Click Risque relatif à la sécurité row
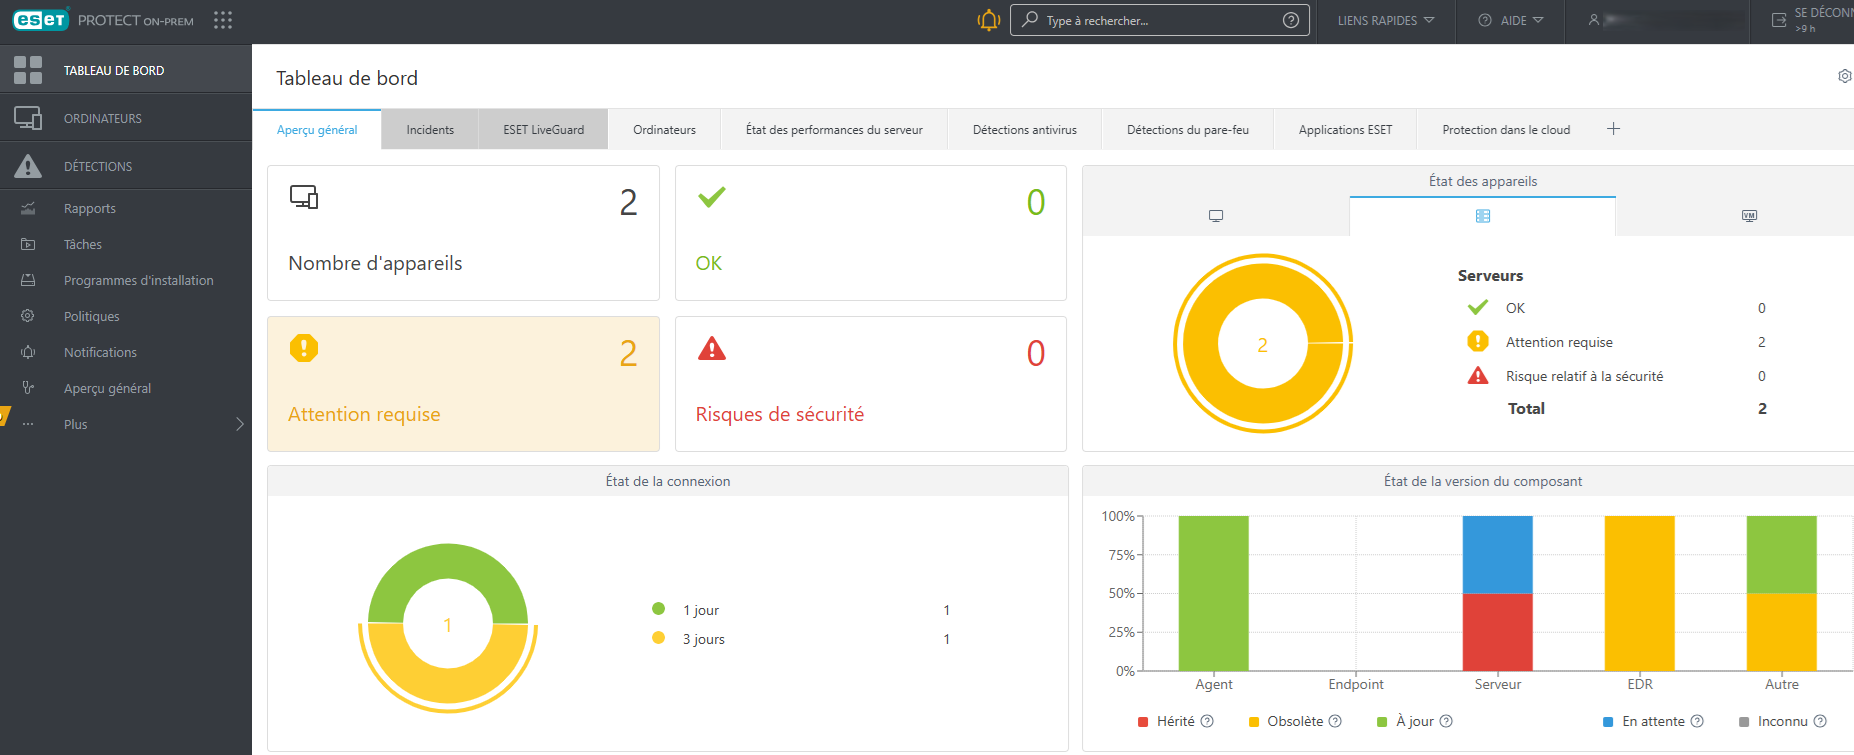The height and width of the screenshot is (755, 1854). pos(1615,376)
